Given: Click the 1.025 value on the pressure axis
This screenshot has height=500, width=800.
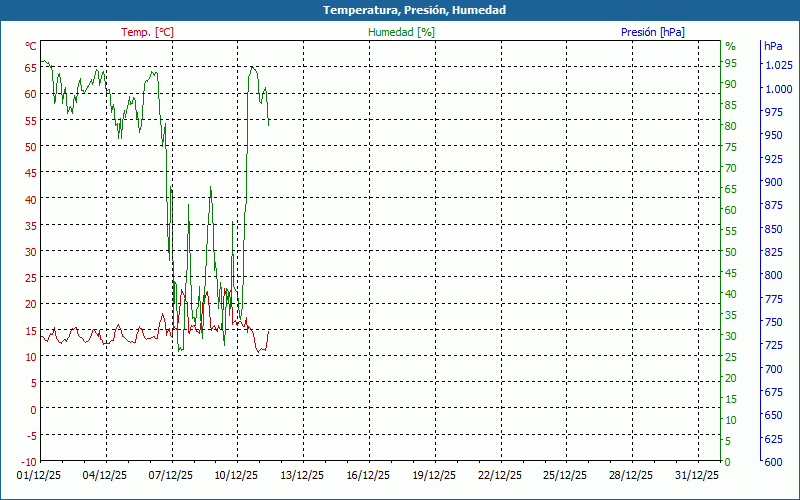Looking at the screenshot, I should click(x=779, y=65).
